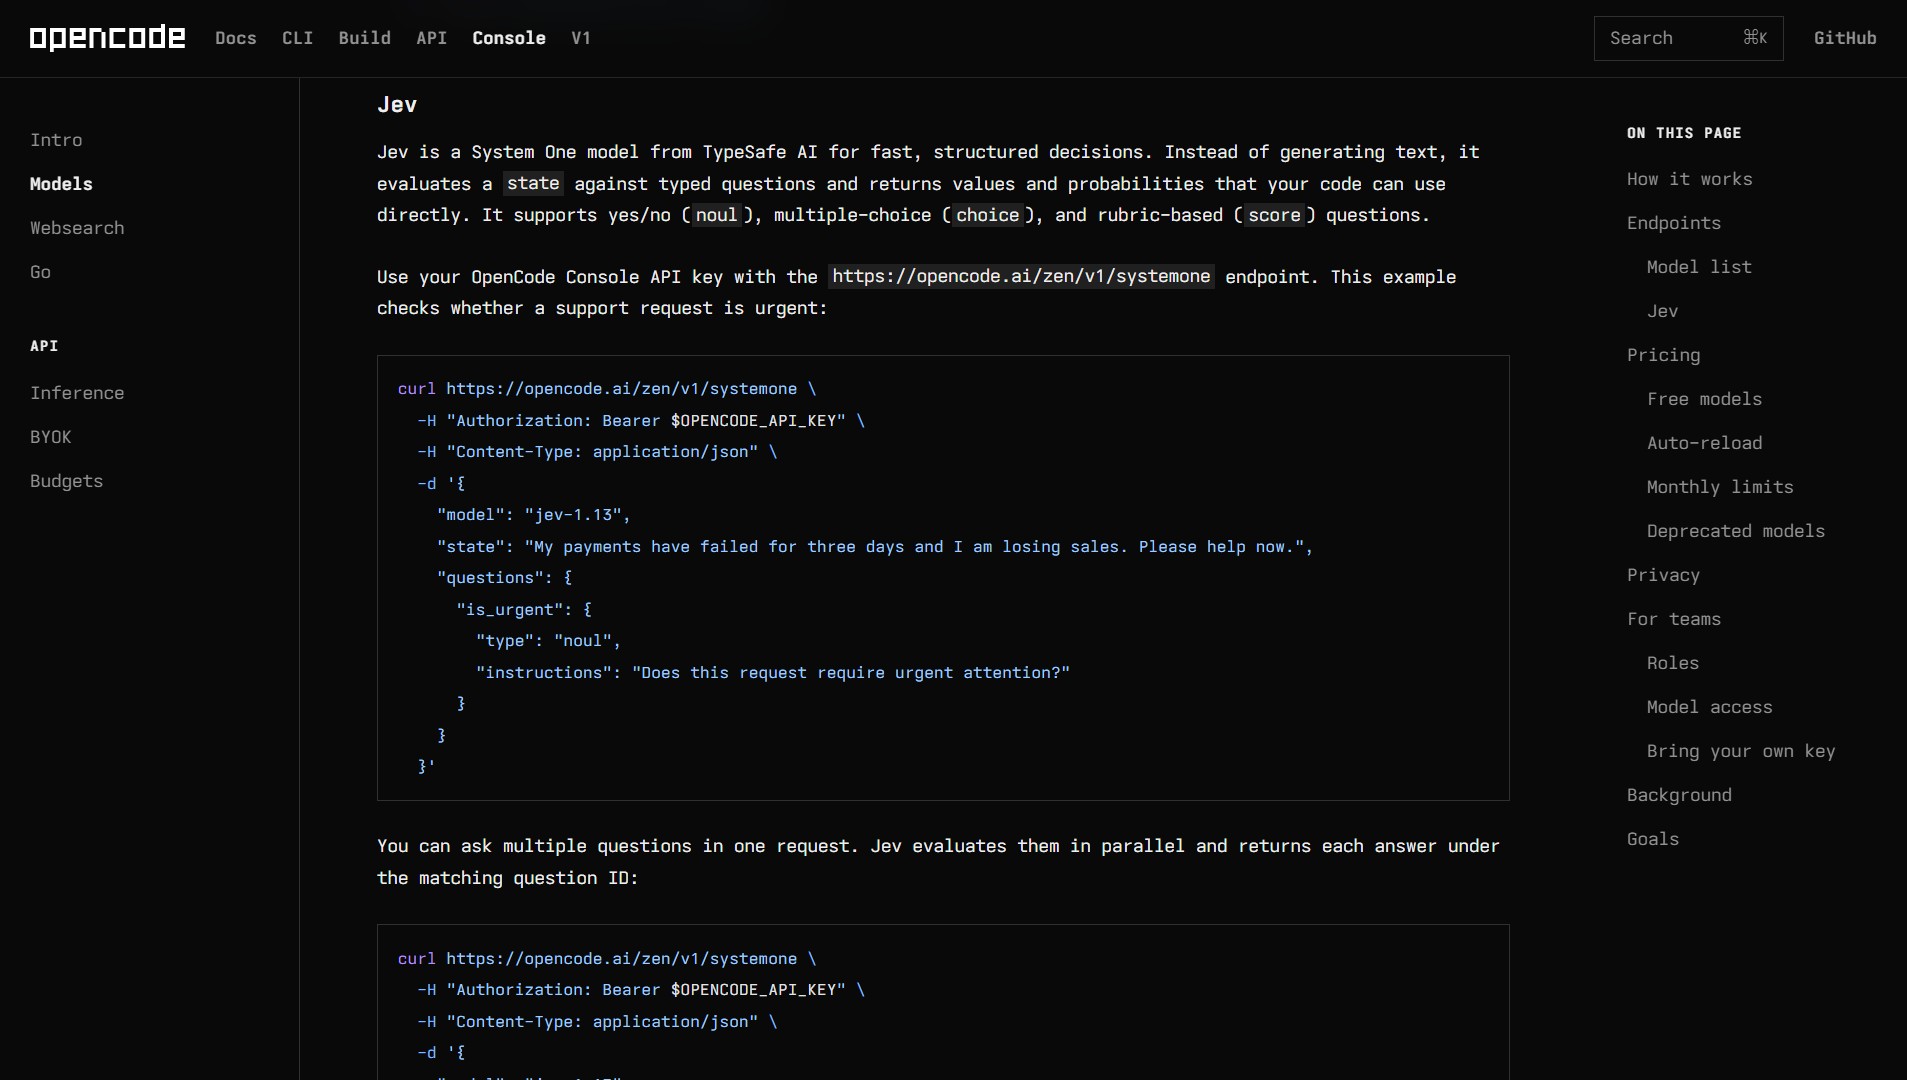The image size is (1907, 1080).
Task: Jump to Roles section
Action: click(1672, 663)
